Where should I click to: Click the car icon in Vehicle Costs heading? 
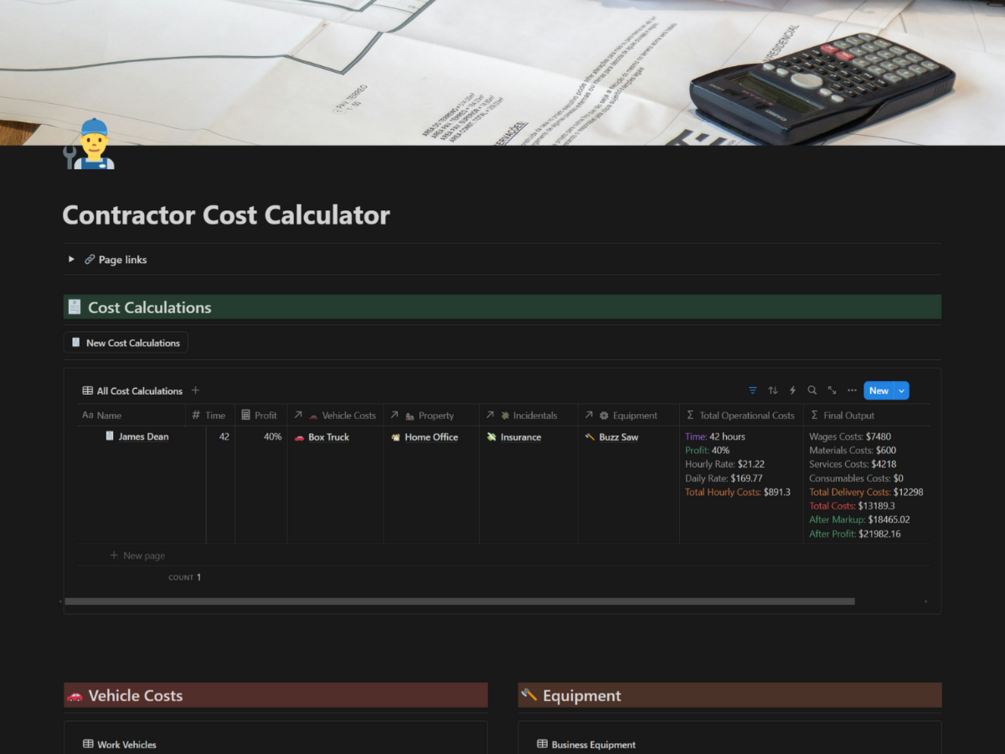75,696
